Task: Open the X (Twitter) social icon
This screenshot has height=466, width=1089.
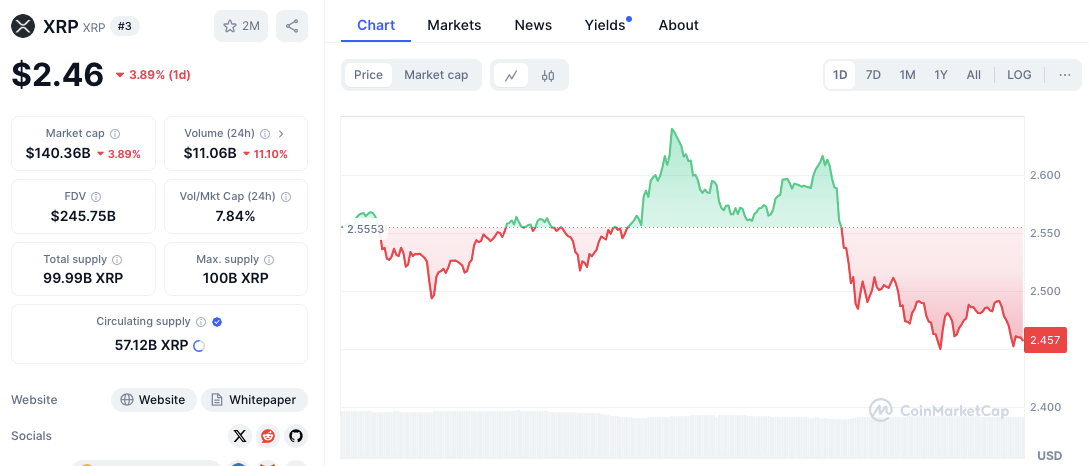Action: click(239, 436)
